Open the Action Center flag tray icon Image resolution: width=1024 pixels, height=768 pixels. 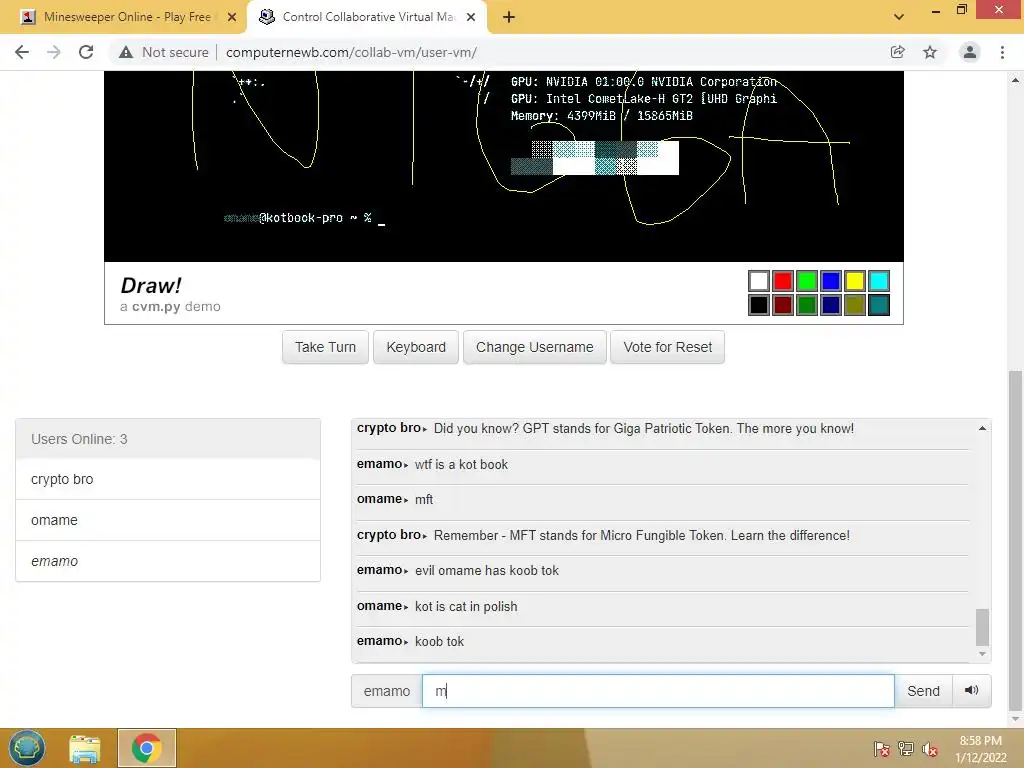tap(882, 749)
